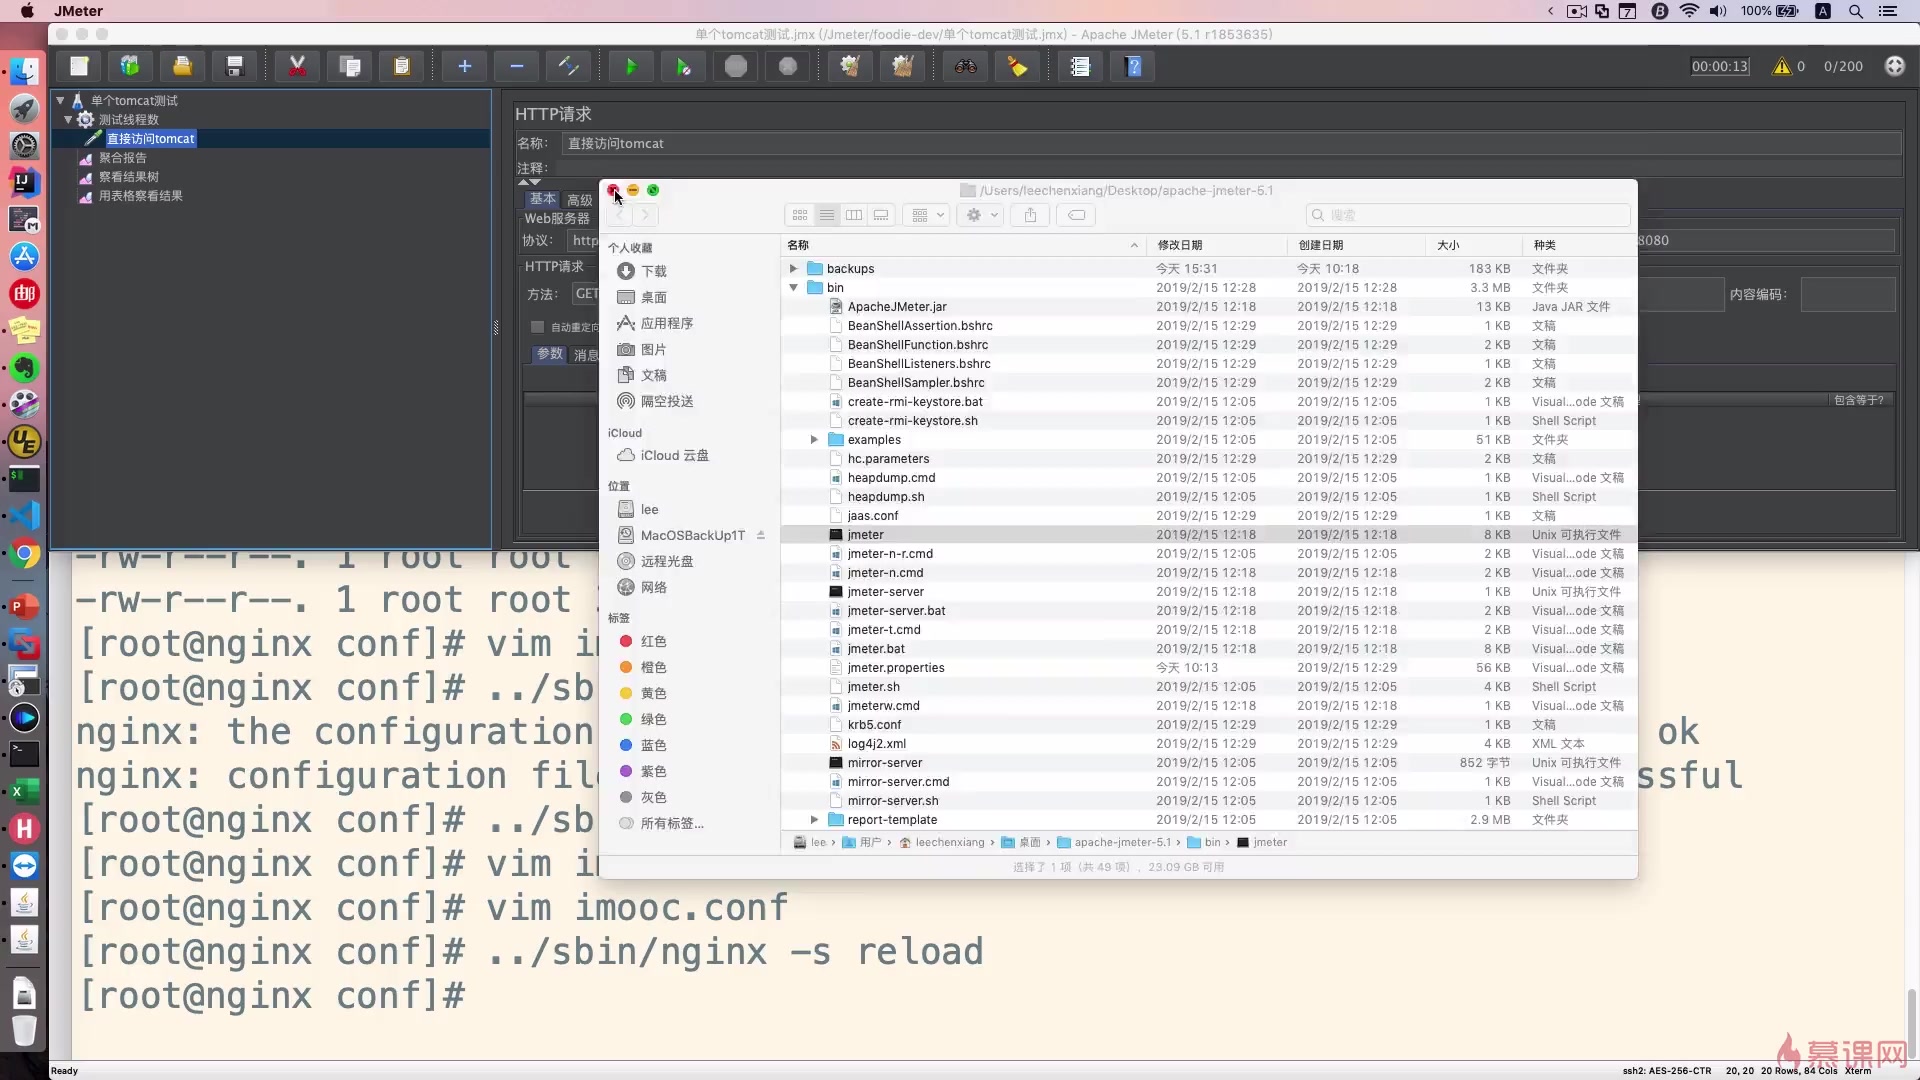
Task: Stop the running test
Action: pos(736,66)
